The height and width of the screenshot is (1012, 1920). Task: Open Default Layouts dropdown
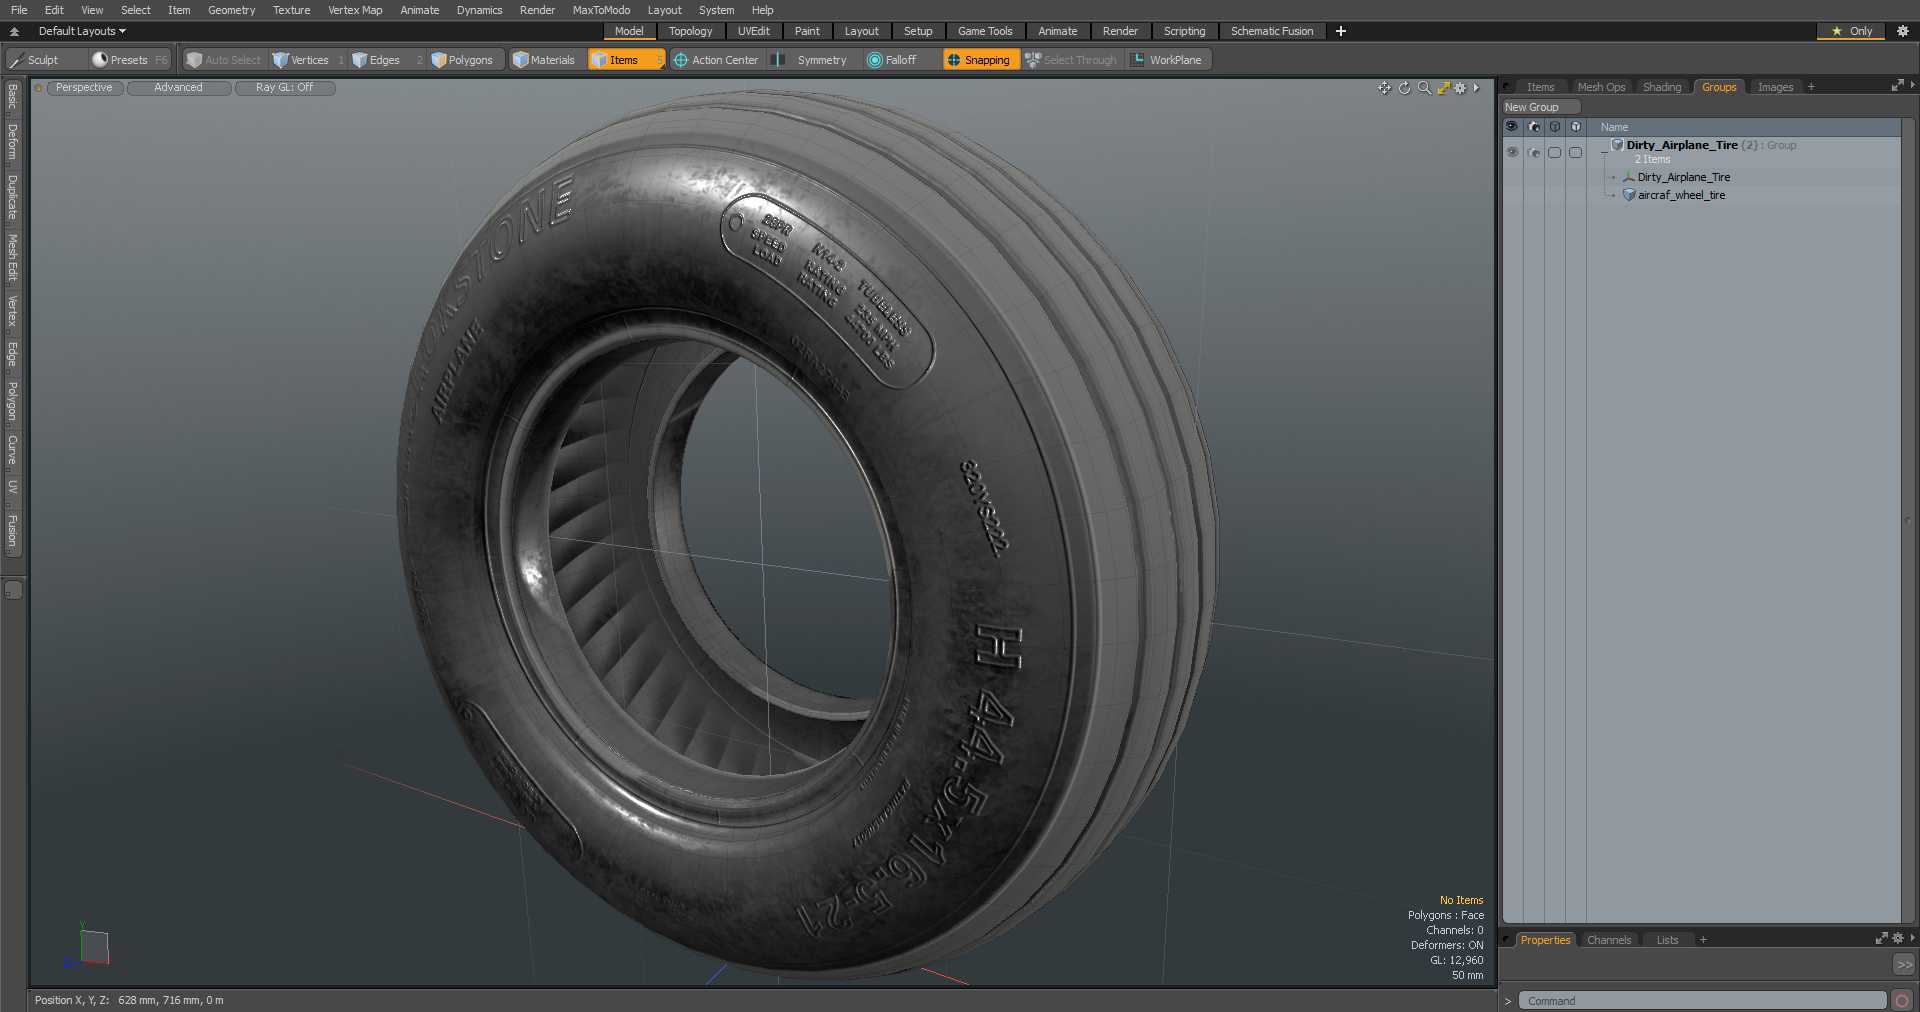[x=82, y=31]
